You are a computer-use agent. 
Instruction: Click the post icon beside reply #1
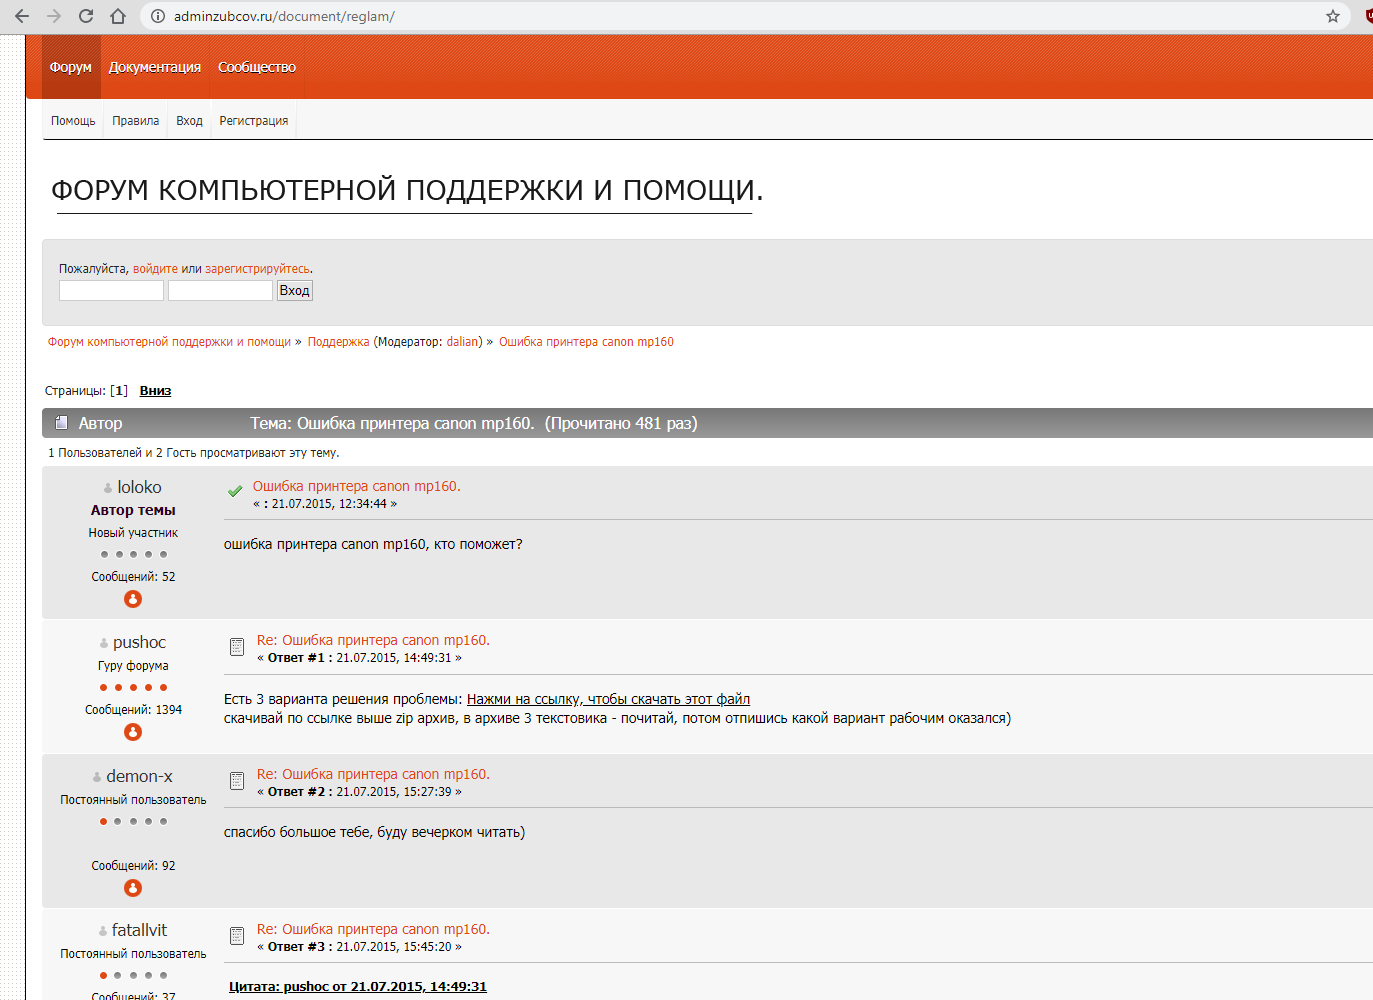237,647
